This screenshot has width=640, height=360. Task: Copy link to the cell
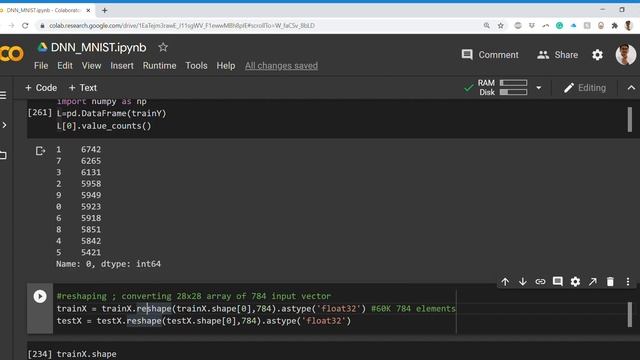(540, 282)
